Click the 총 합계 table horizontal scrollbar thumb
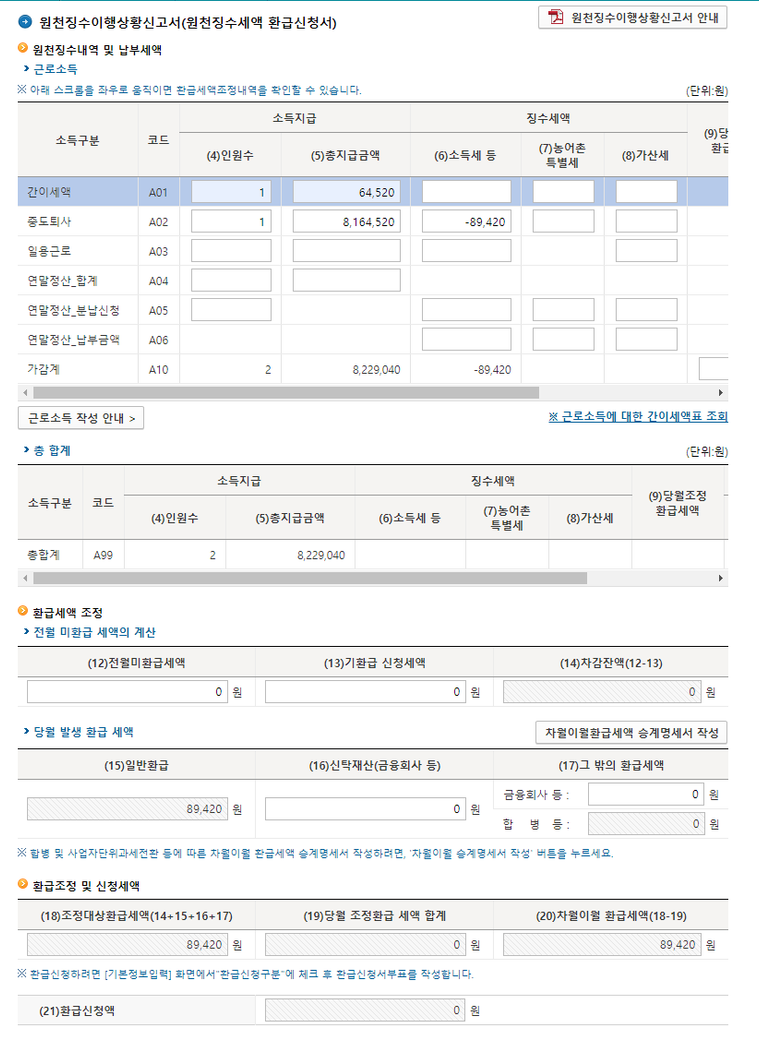 (x=310, y=578)
